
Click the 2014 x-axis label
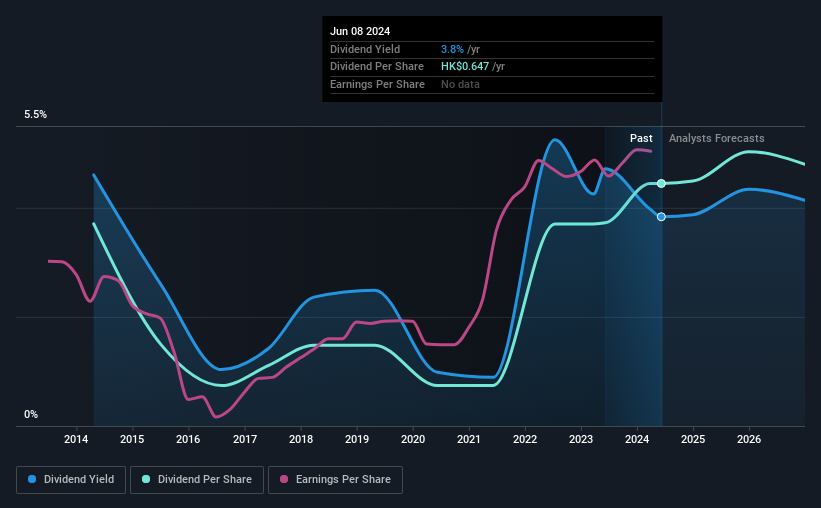(76, 439)
